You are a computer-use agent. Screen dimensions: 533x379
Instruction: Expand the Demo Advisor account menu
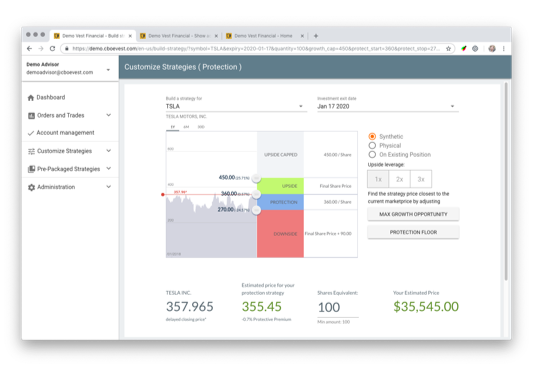[x=108, y=70]
